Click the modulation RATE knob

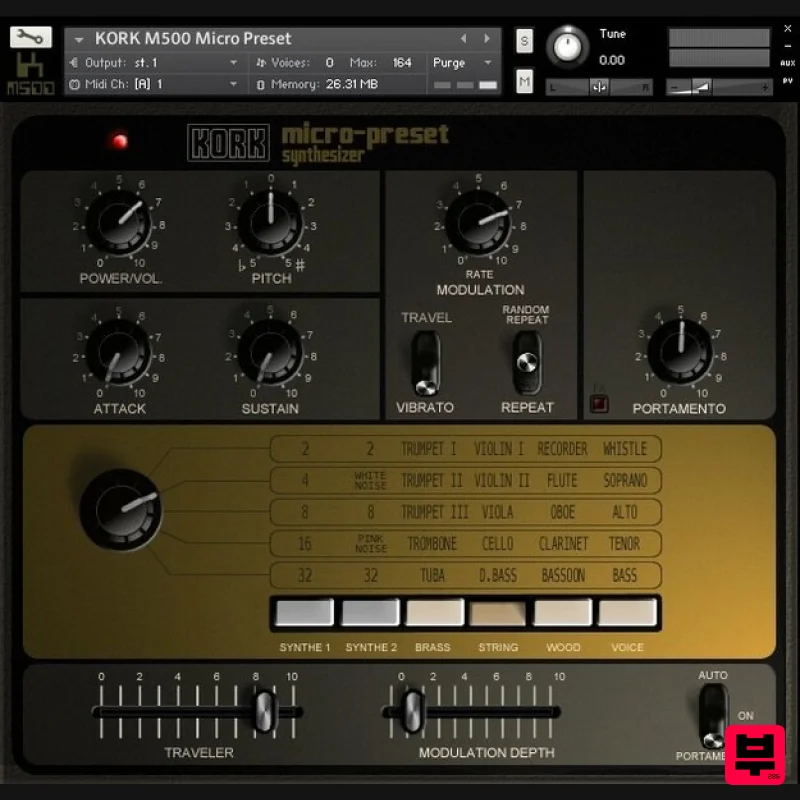pos(478,223)
